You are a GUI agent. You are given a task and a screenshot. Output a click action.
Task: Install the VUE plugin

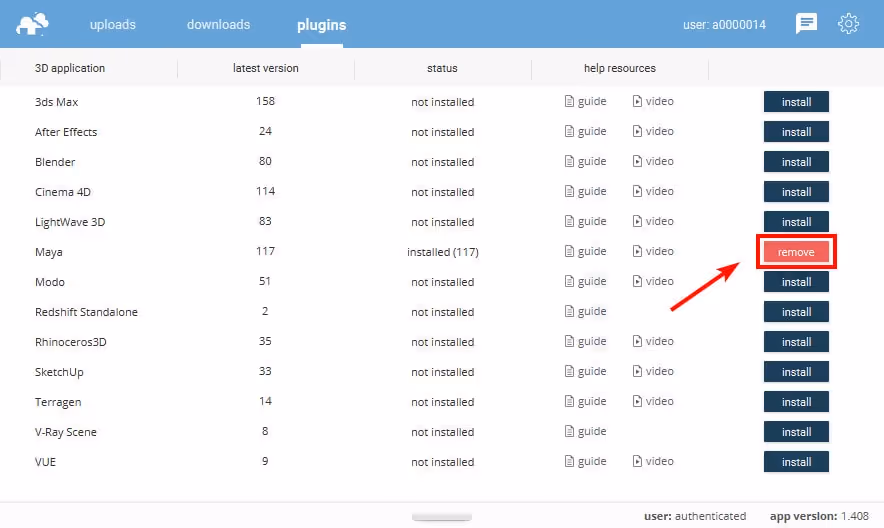coord(796,462)
